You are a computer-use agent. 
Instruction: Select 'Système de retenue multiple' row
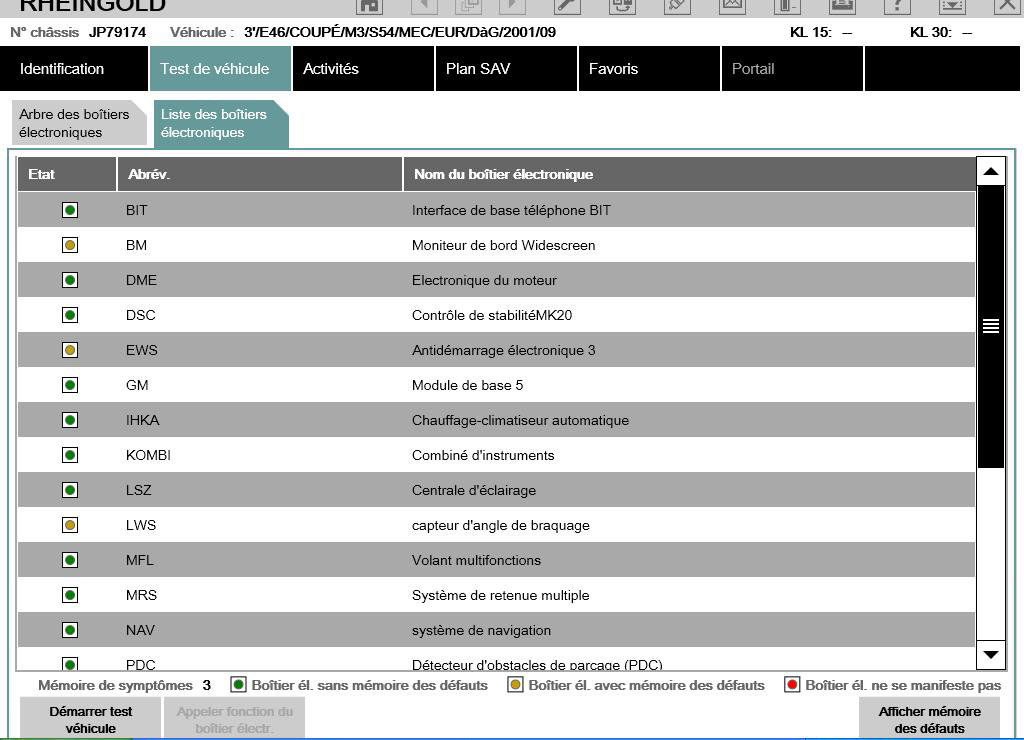pos(496,595)
